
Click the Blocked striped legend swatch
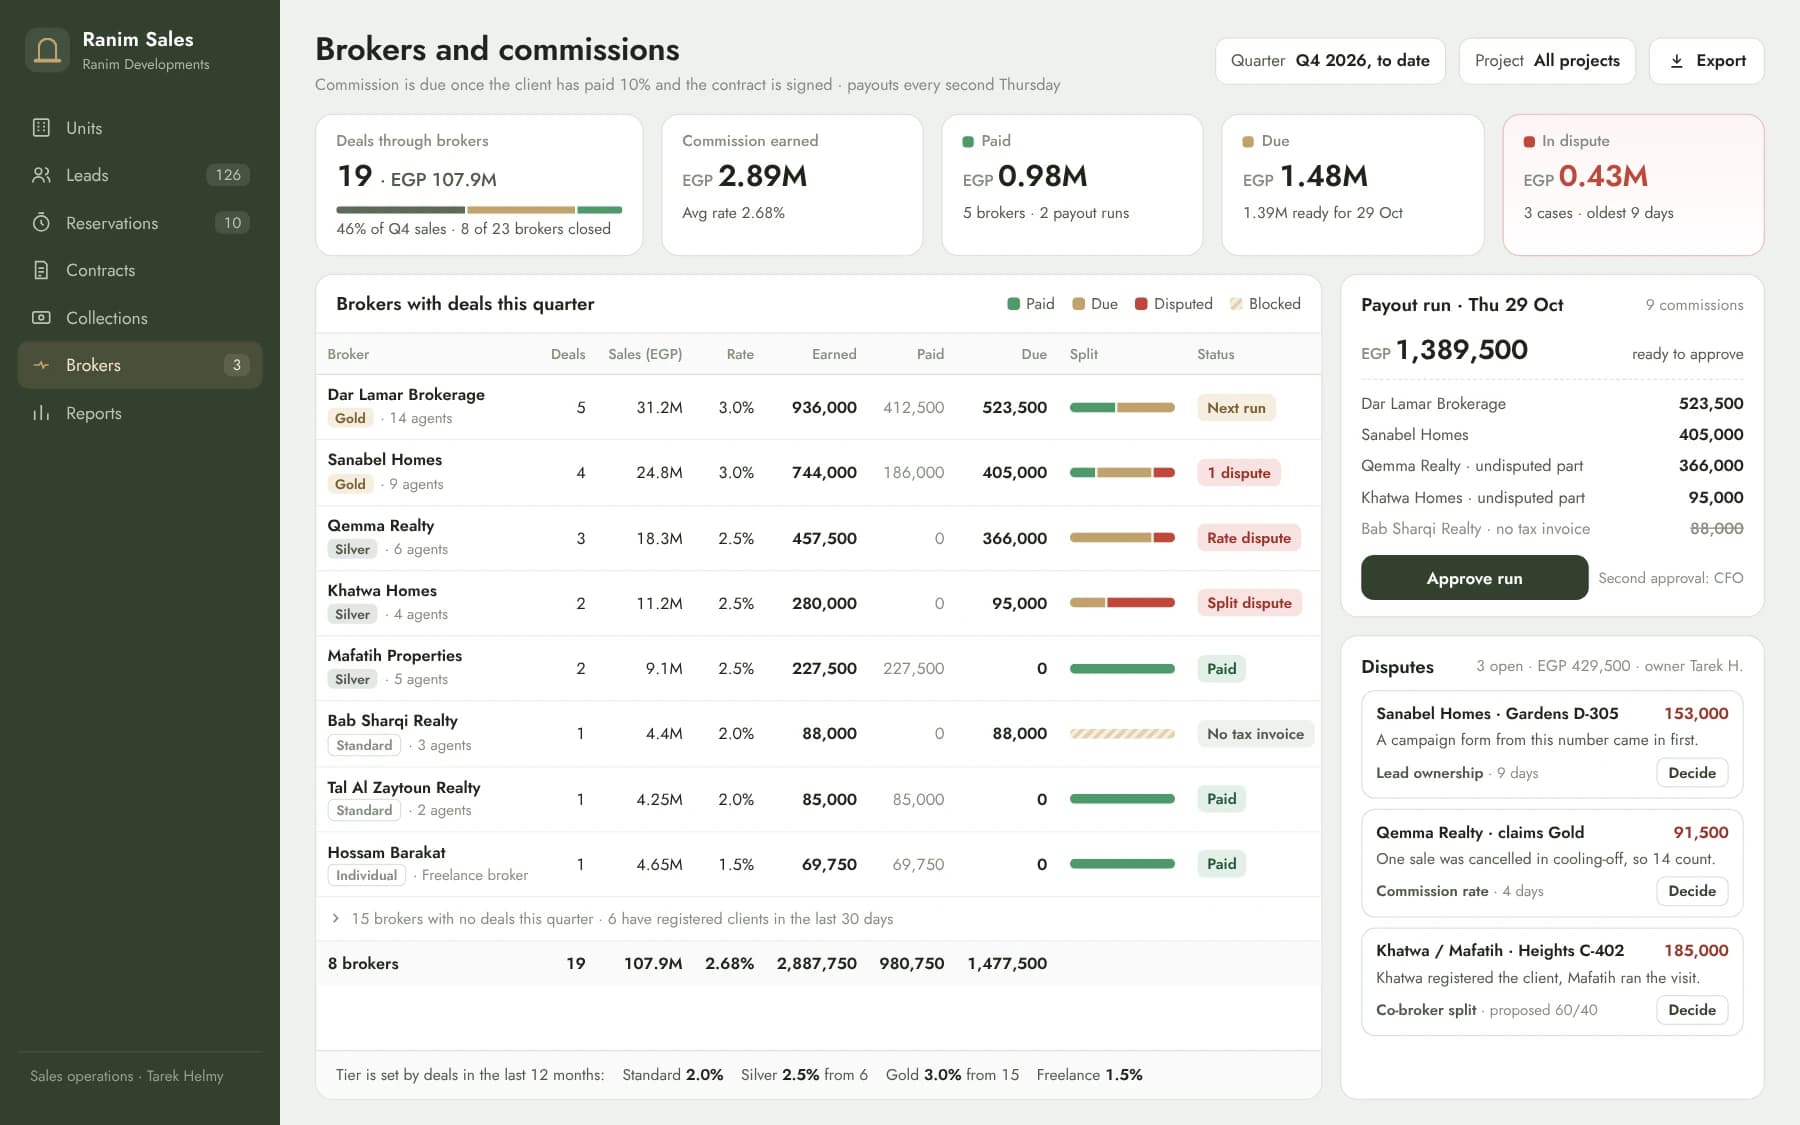tap(1236, 304)
